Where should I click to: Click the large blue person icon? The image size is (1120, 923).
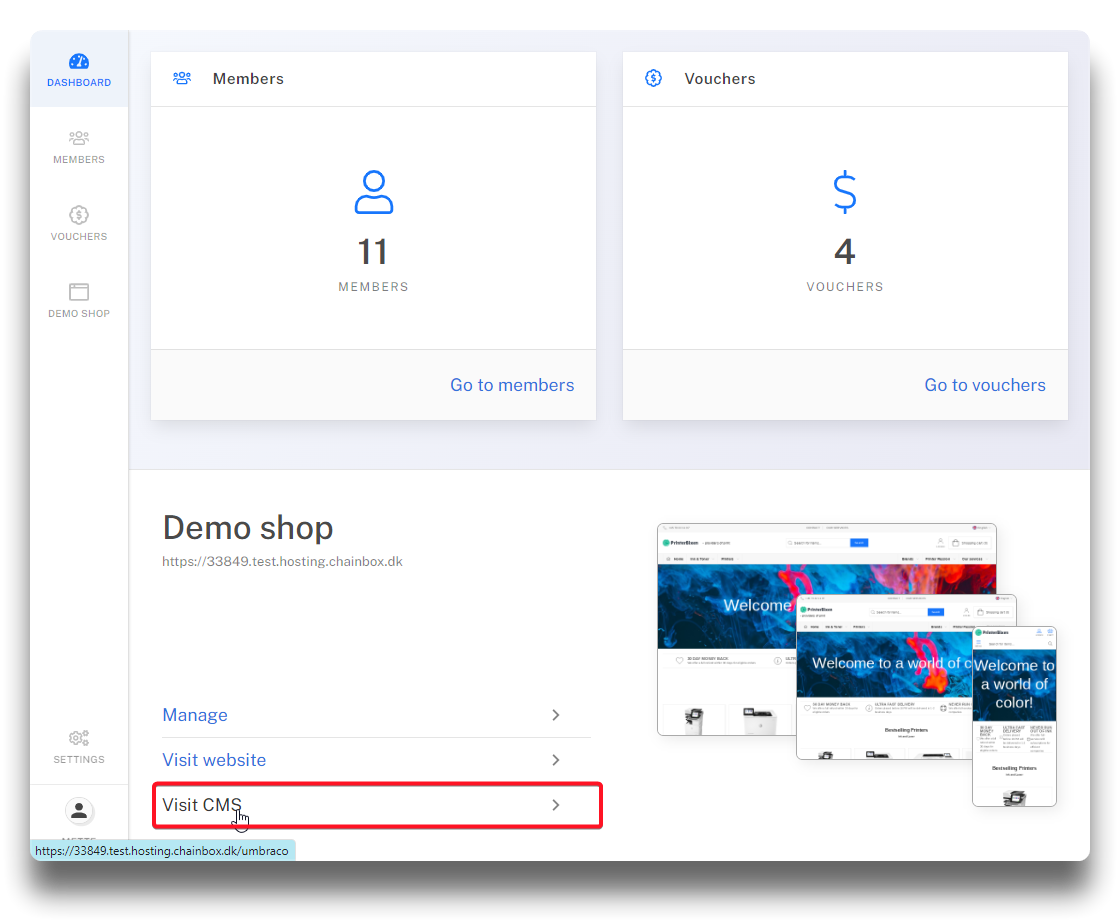coord(373,192)
